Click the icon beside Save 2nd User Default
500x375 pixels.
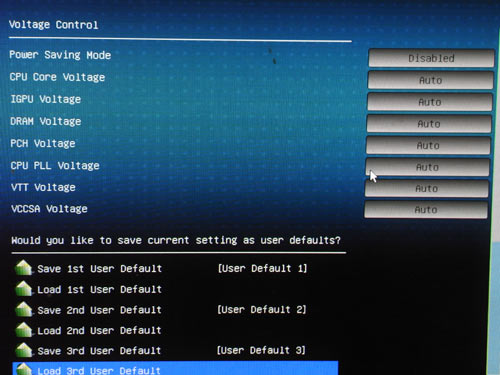coord(24,309)
